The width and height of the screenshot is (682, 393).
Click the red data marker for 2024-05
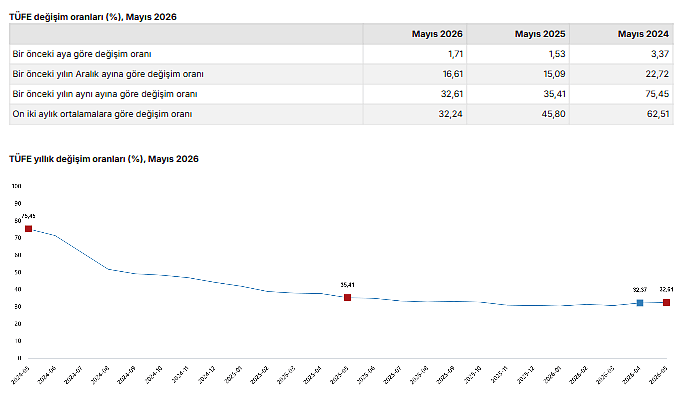coord(29,229)
